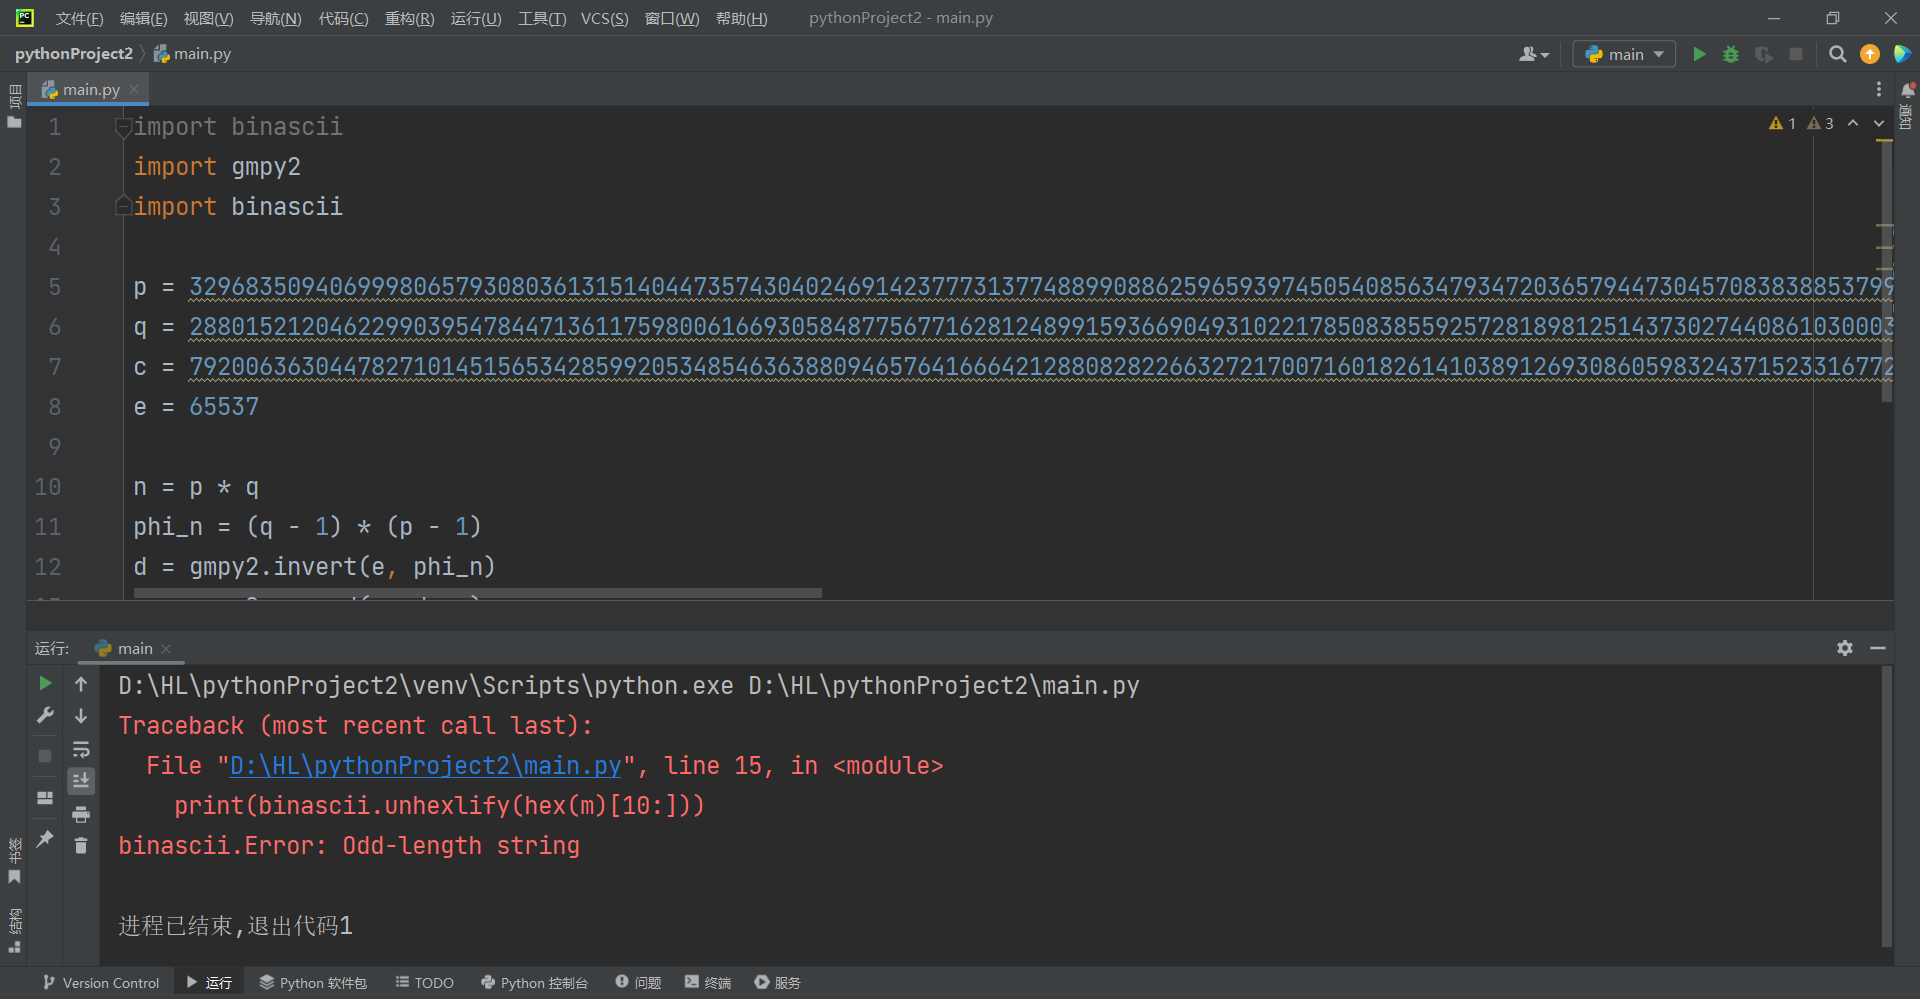Screen dimensions: 1920x999
Task: Open the editor tab options menu
Action: [x=1879, y=89]
